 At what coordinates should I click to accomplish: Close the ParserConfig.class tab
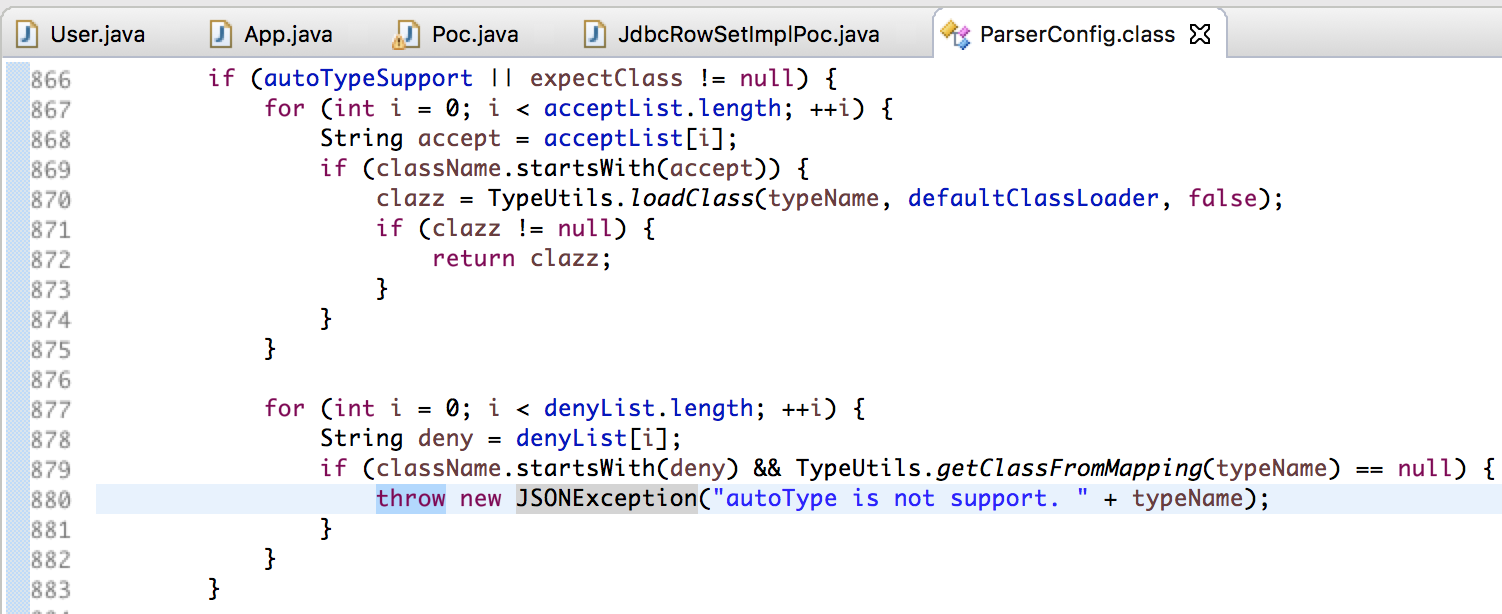pyautogui.click(x=1199, y=35)
